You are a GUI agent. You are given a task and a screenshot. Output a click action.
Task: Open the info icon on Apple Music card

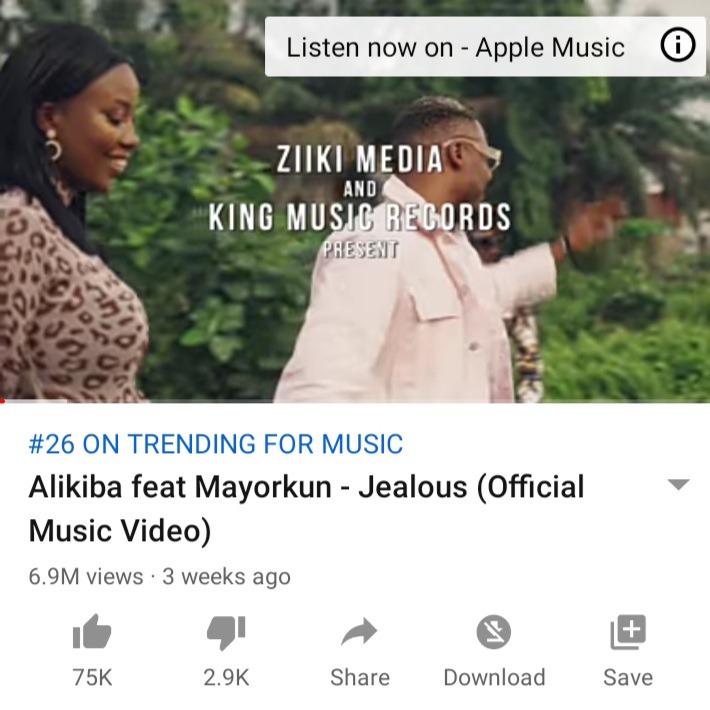[678, 44]
